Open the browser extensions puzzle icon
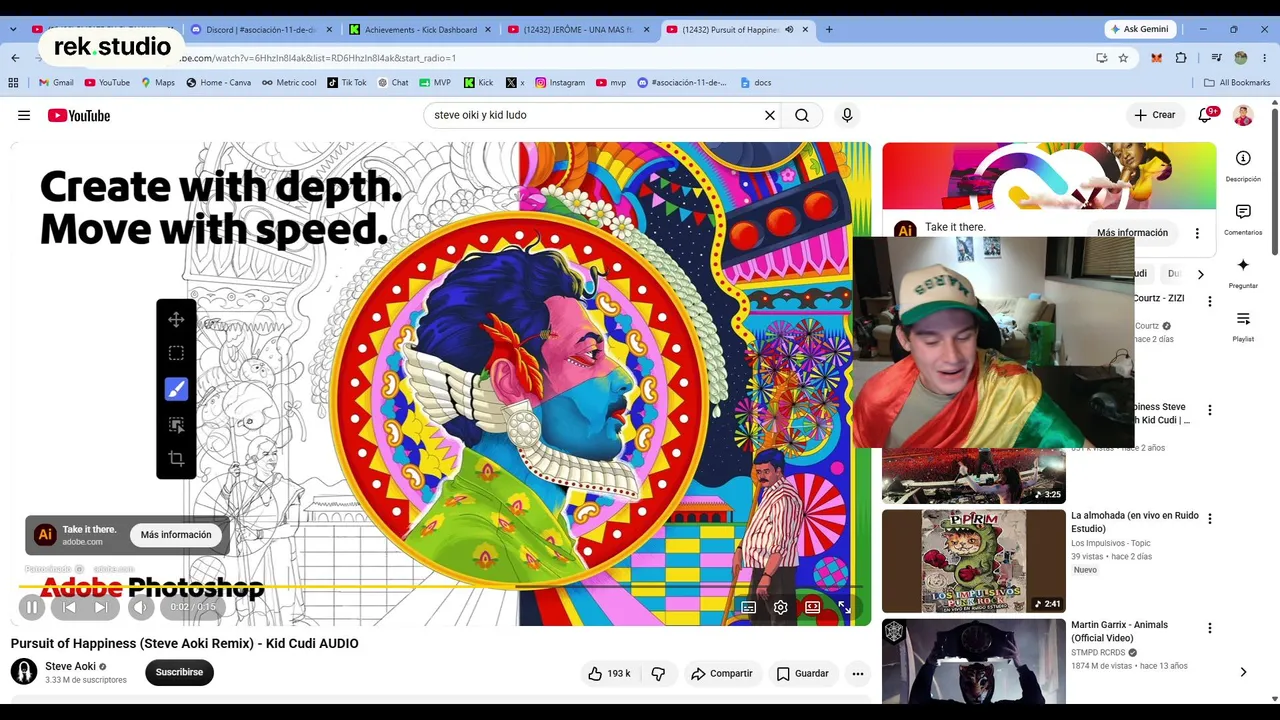This screenshot has width=1280, height=720. [x=1181, y=58]
